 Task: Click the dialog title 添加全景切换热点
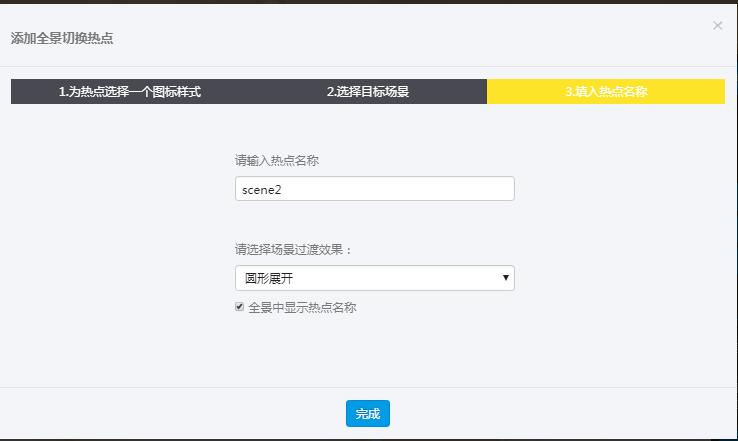tap(62, 38)
